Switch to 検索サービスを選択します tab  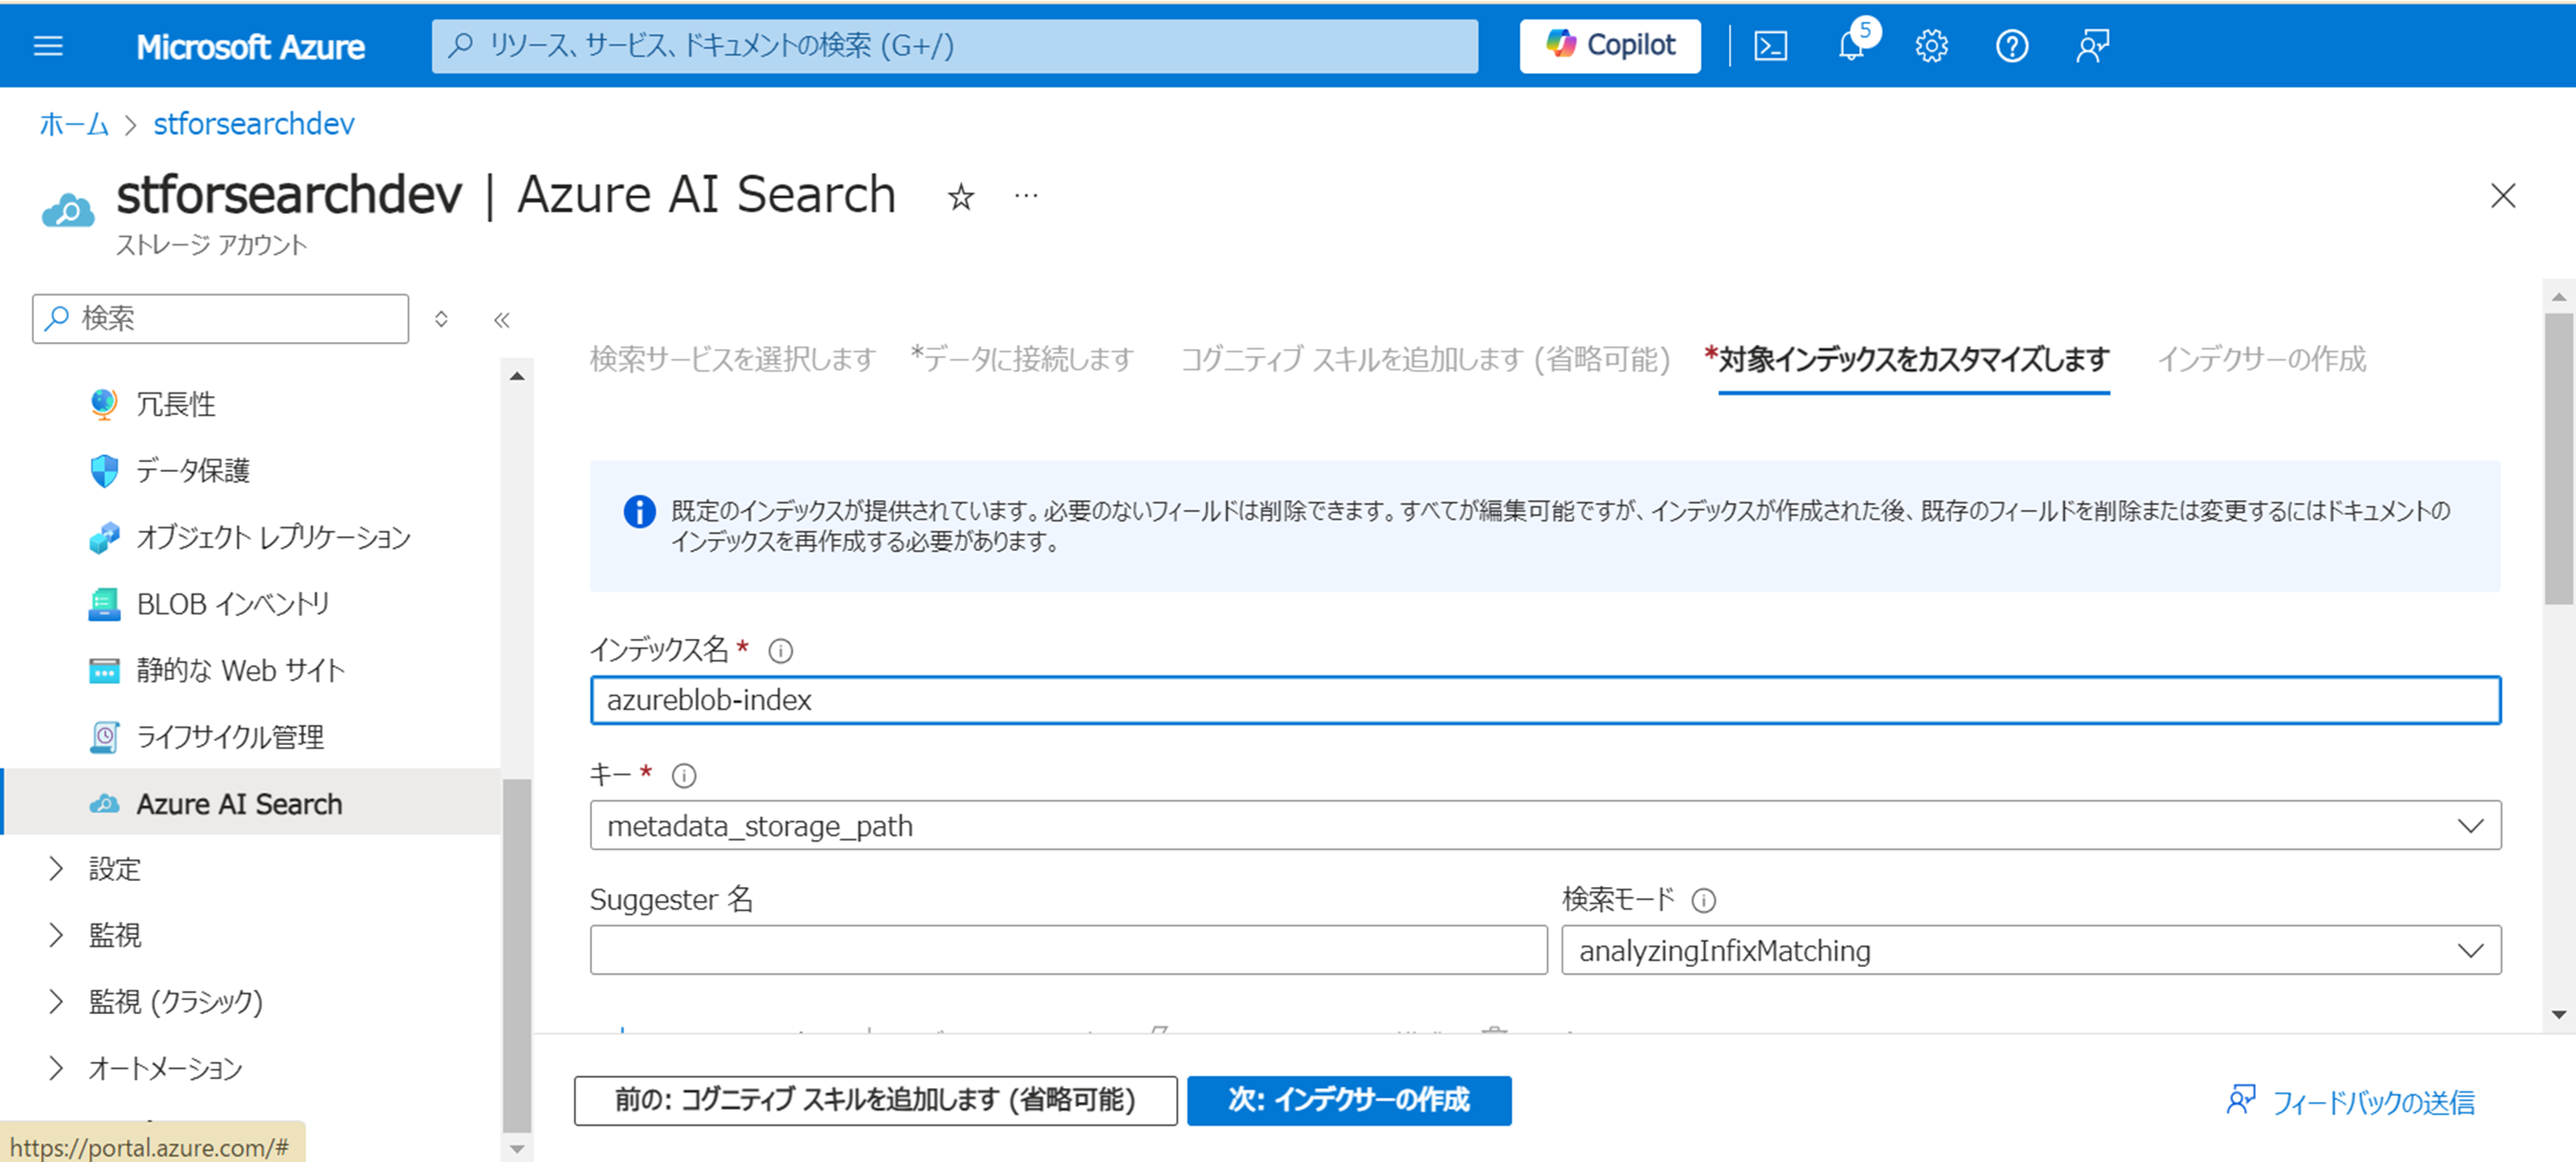[733, 359]
